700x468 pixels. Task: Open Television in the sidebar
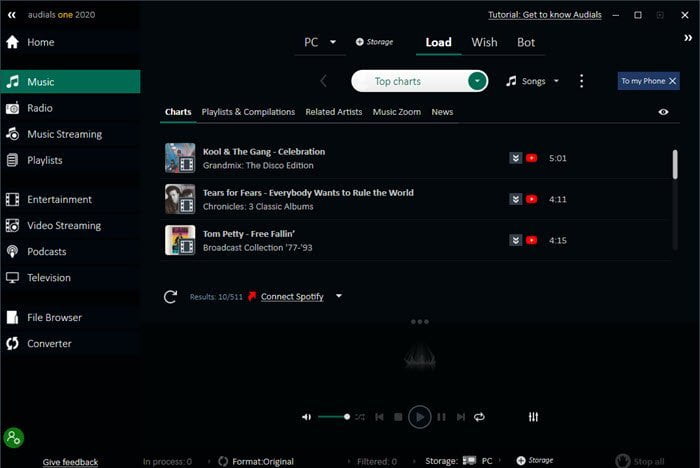[70, 278]
